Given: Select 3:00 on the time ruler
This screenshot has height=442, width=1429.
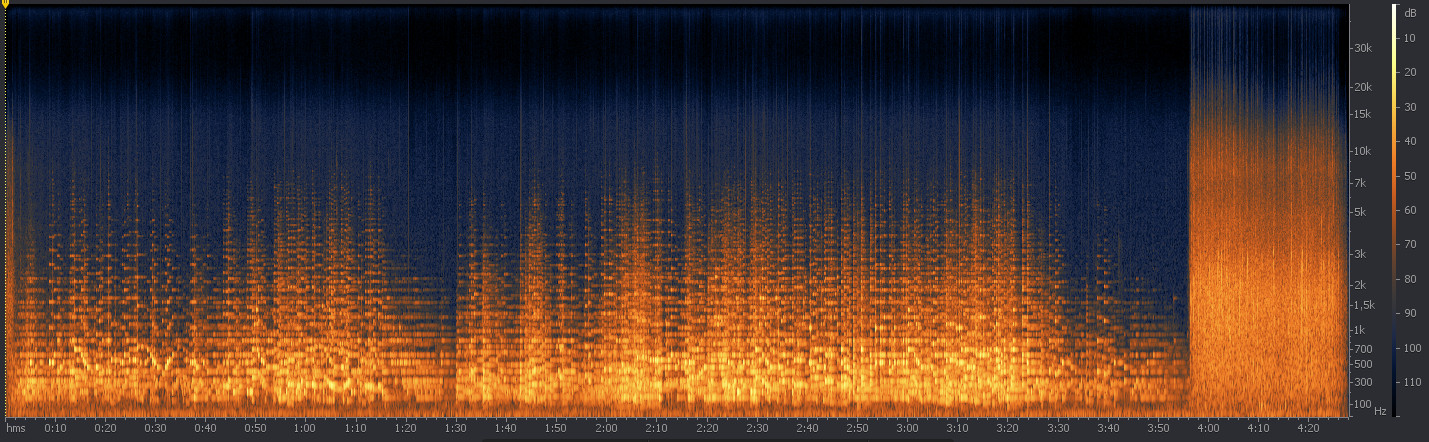Looking at the screenshot, I should [907, 428].
